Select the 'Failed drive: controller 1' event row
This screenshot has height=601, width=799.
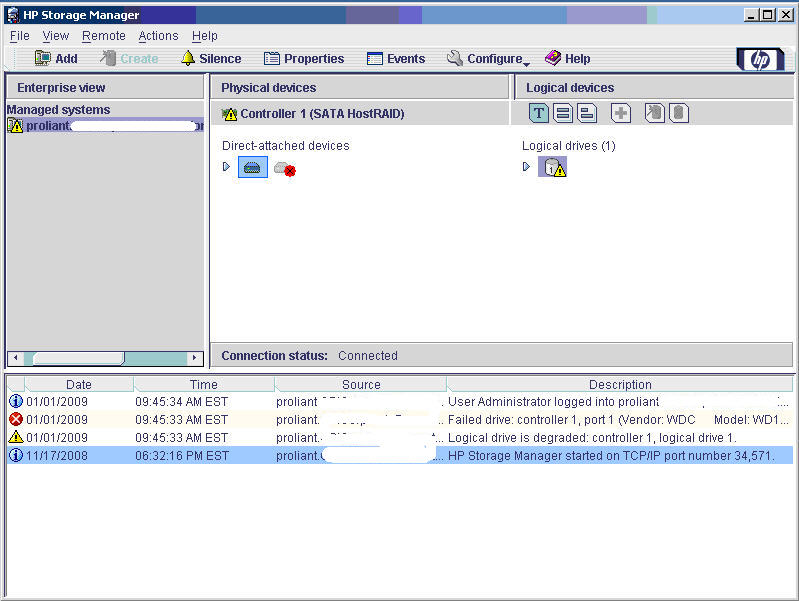click(401, 420)
